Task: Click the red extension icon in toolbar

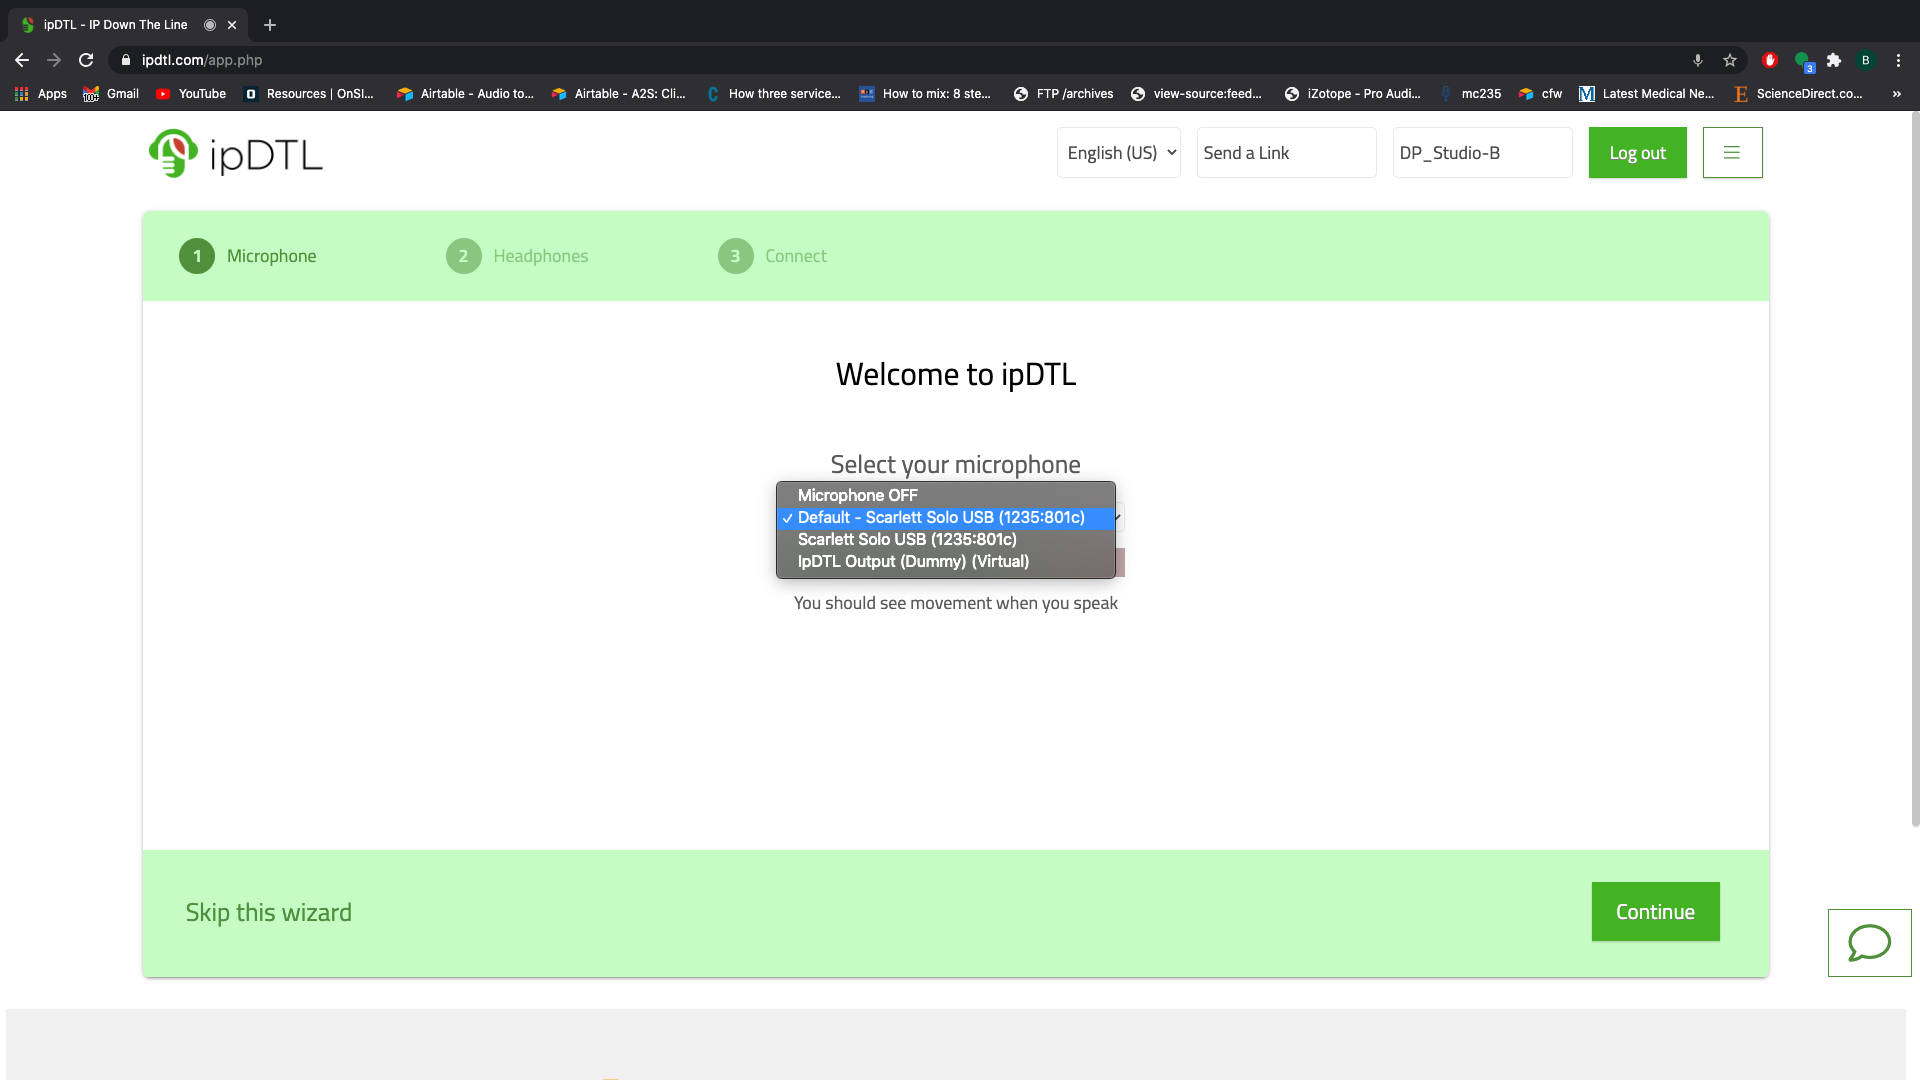Action: (x=1770, y=60)
